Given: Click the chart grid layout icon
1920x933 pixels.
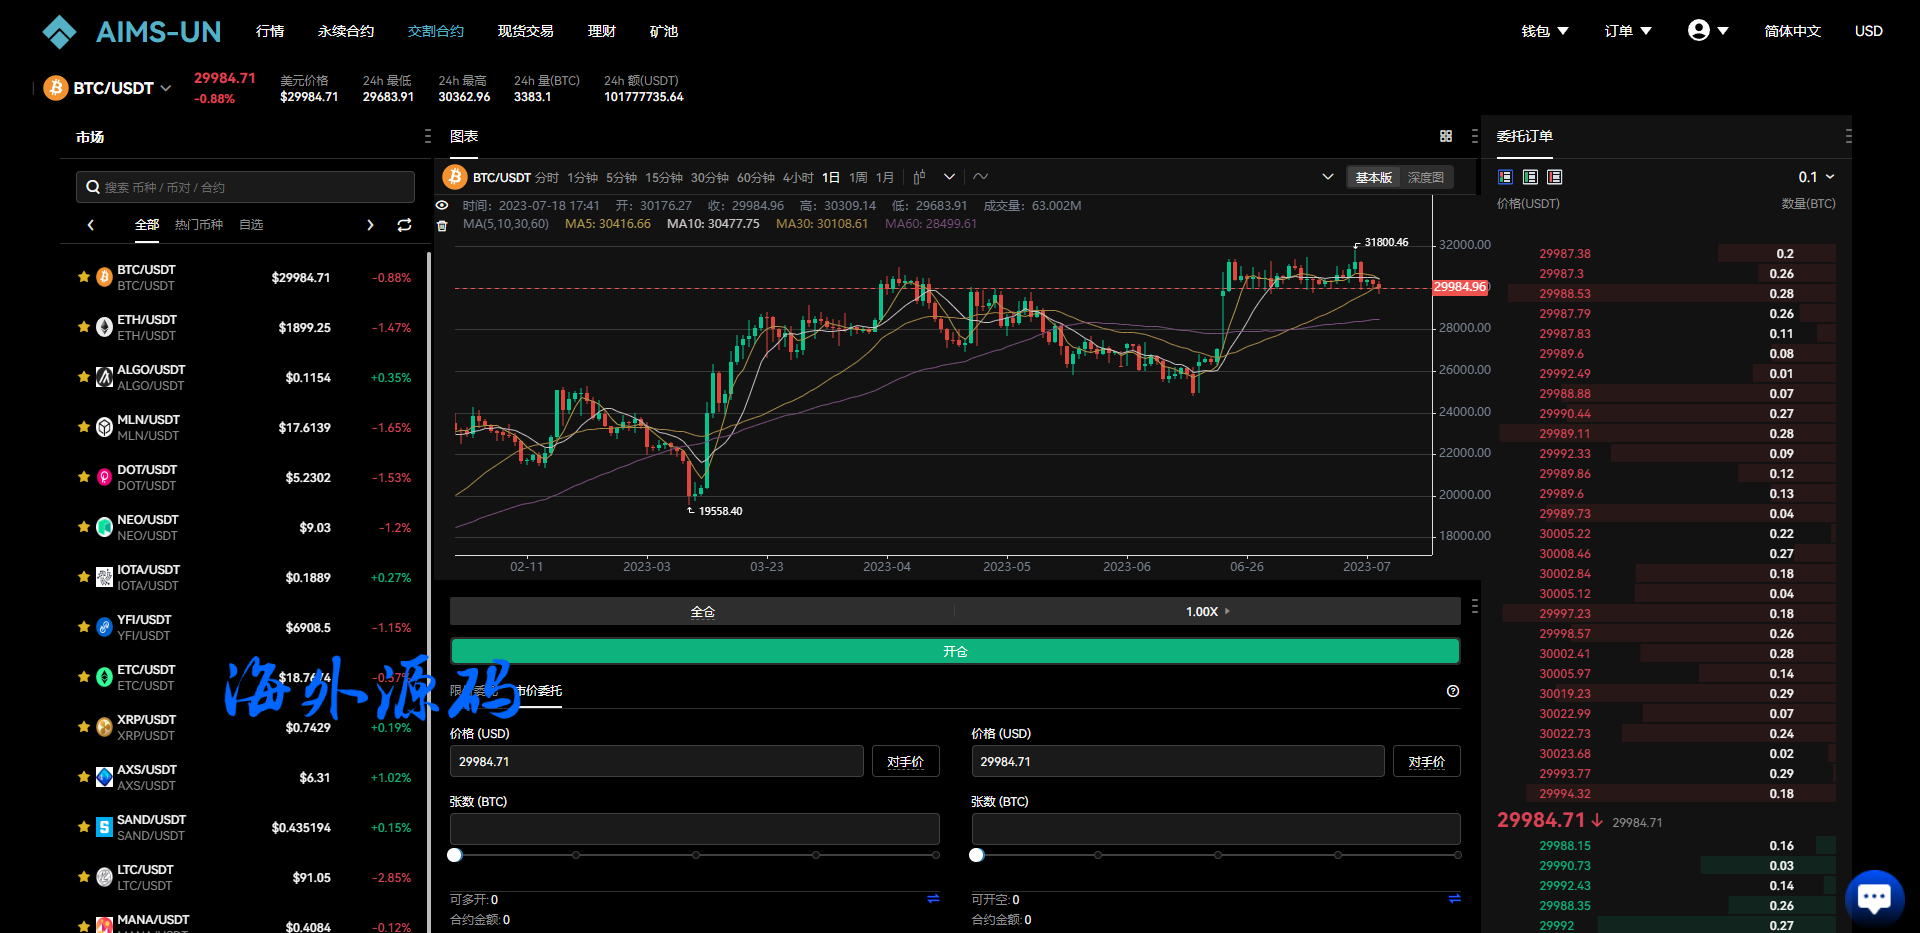Looking at the screenshot, I should [x=1445, y=136].
